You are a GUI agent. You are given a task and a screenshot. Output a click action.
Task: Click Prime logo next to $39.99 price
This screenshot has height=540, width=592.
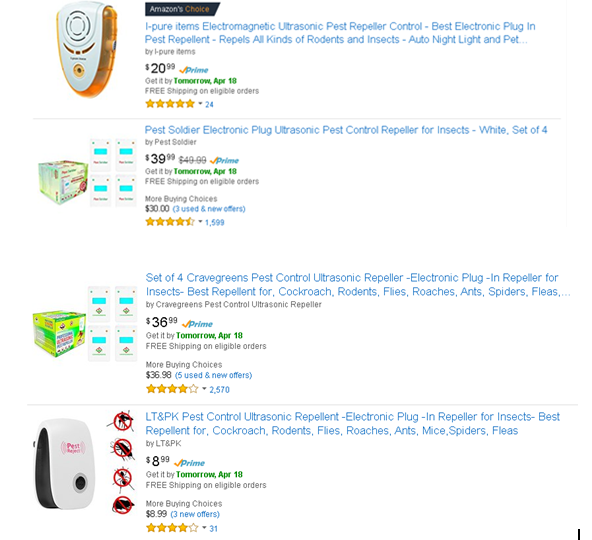pos(224,160)
